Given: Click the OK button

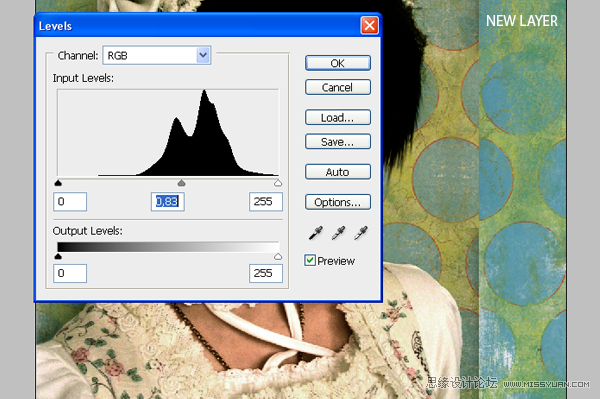Looking at the screenshot, I should click(338, 63).
